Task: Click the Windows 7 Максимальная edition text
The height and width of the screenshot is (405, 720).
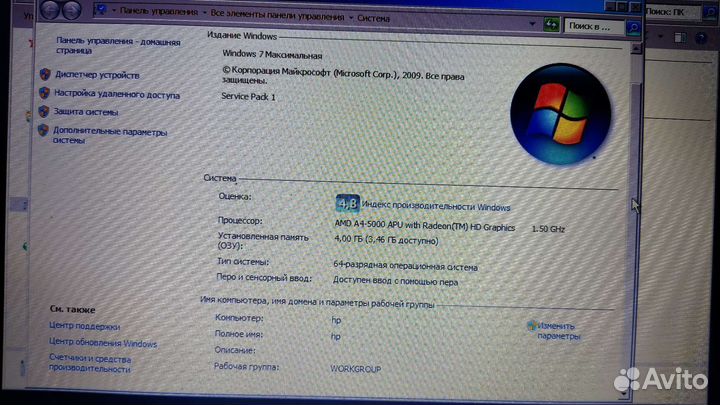Action: (272, 55)
